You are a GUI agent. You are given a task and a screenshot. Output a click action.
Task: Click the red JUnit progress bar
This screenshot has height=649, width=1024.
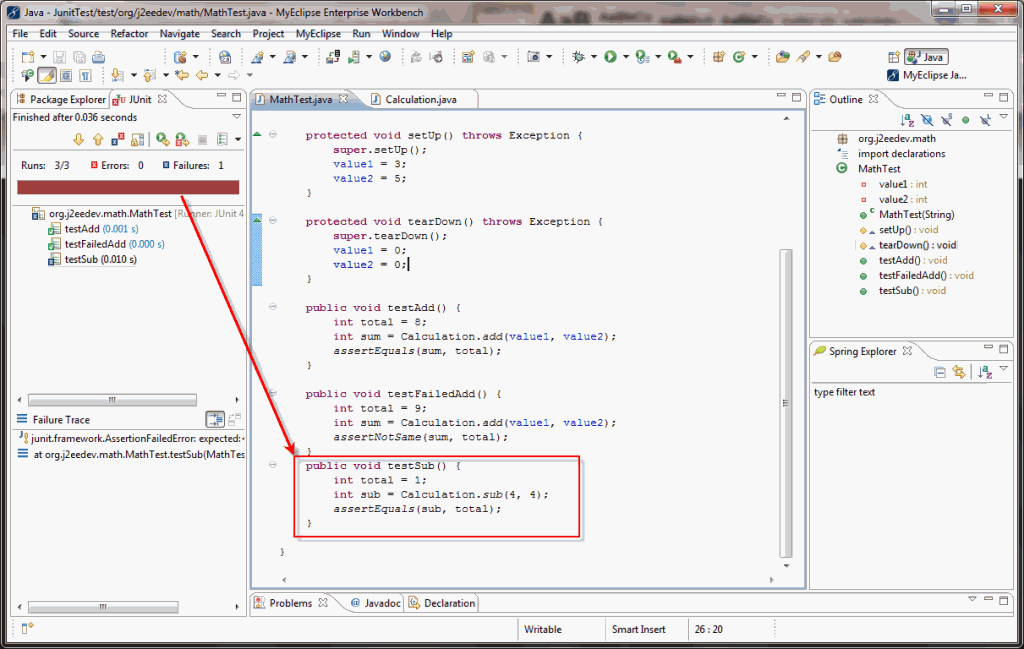128,187
